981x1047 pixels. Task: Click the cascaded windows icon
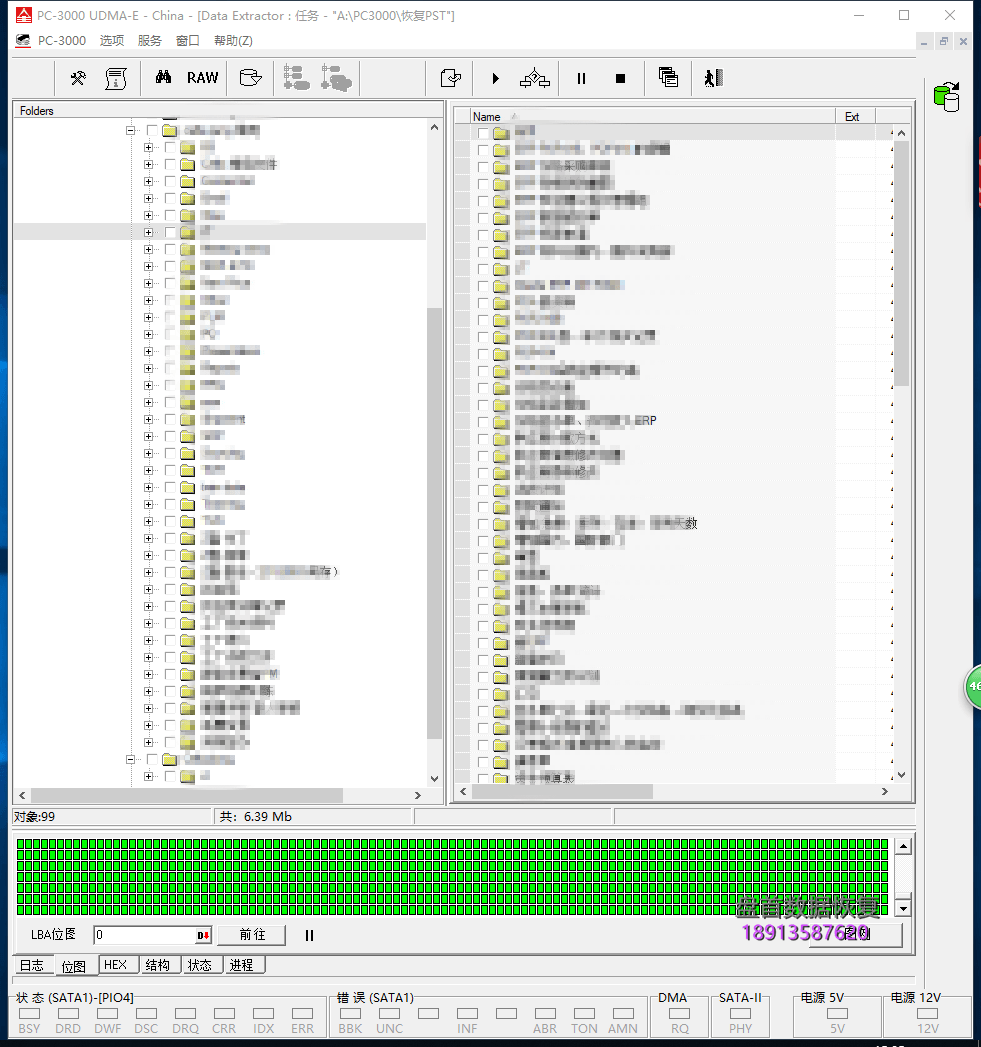[x=668, y=77]
